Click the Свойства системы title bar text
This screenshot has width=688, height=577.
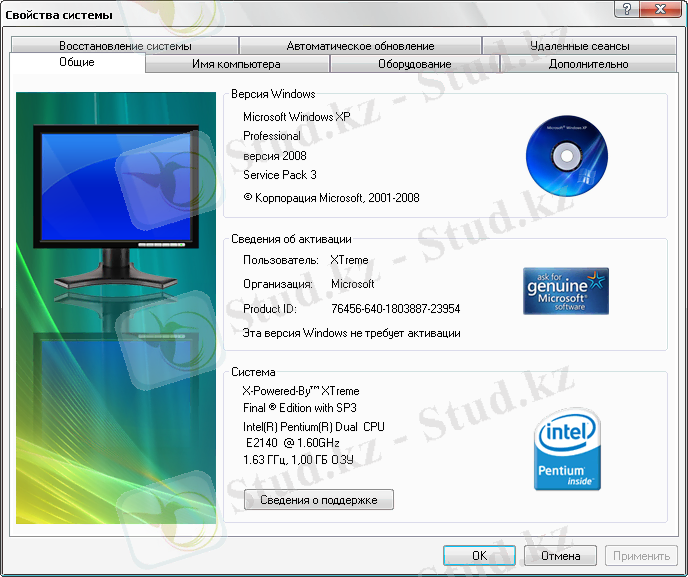click(59, 15)
